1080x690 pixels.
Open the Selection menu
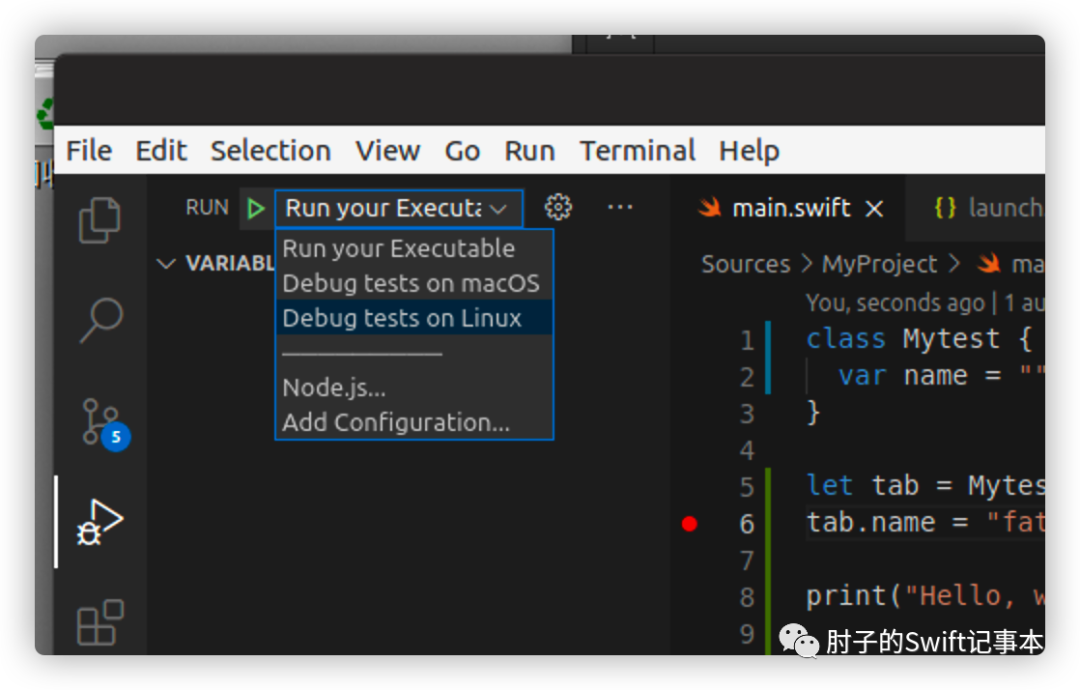coord(270,151)
